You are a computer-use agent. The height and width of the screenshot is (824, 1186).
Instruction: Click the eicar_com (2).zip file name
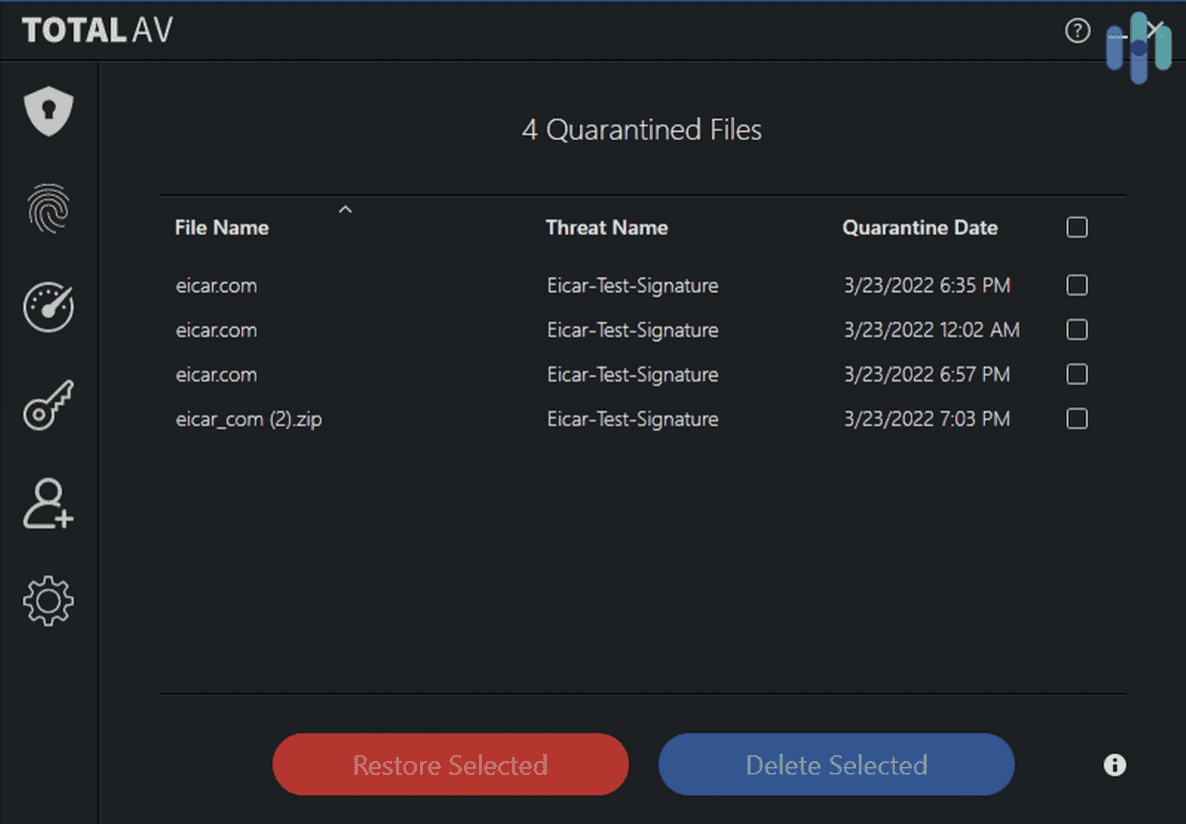248,419
